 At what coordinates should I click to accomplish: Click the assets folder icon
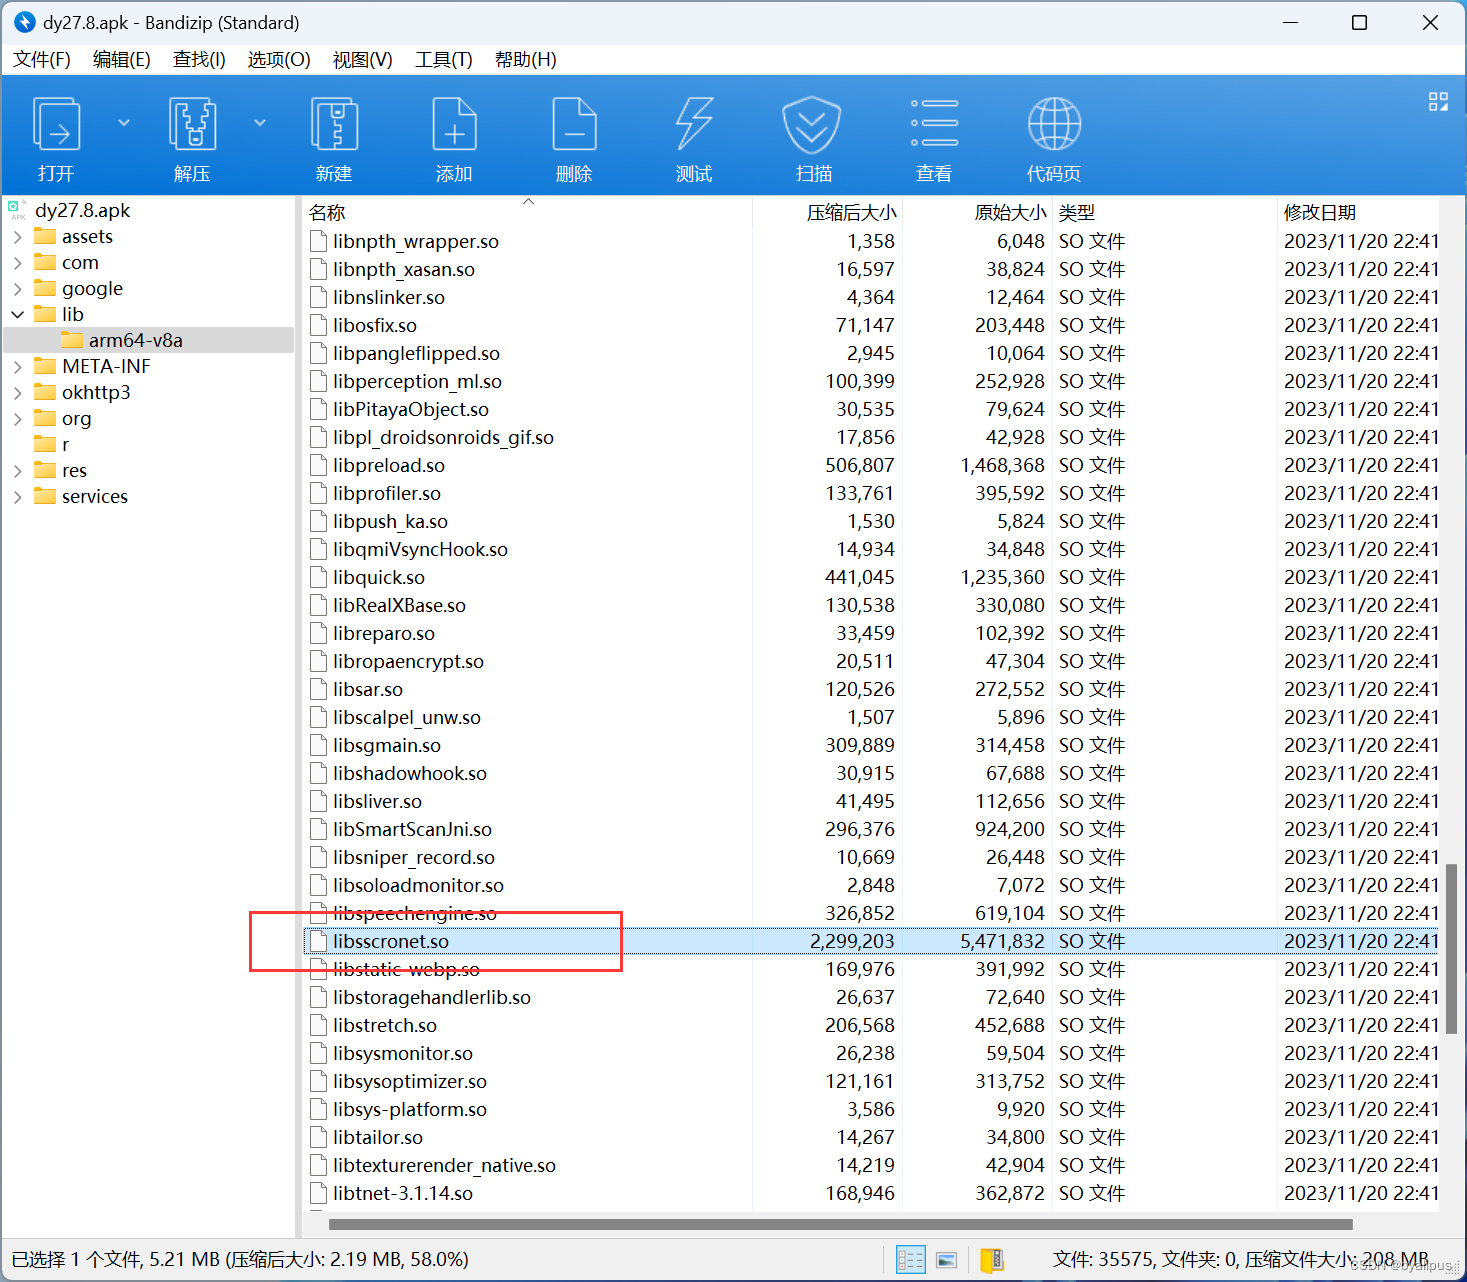[45, 236]
